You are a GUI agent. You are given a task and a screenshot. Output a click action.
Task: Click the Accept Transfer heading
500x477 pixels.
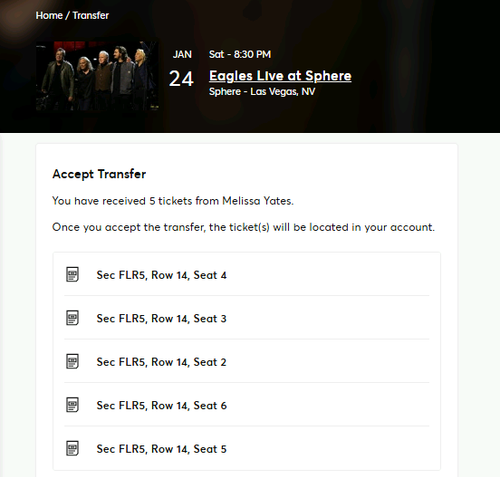99,174
